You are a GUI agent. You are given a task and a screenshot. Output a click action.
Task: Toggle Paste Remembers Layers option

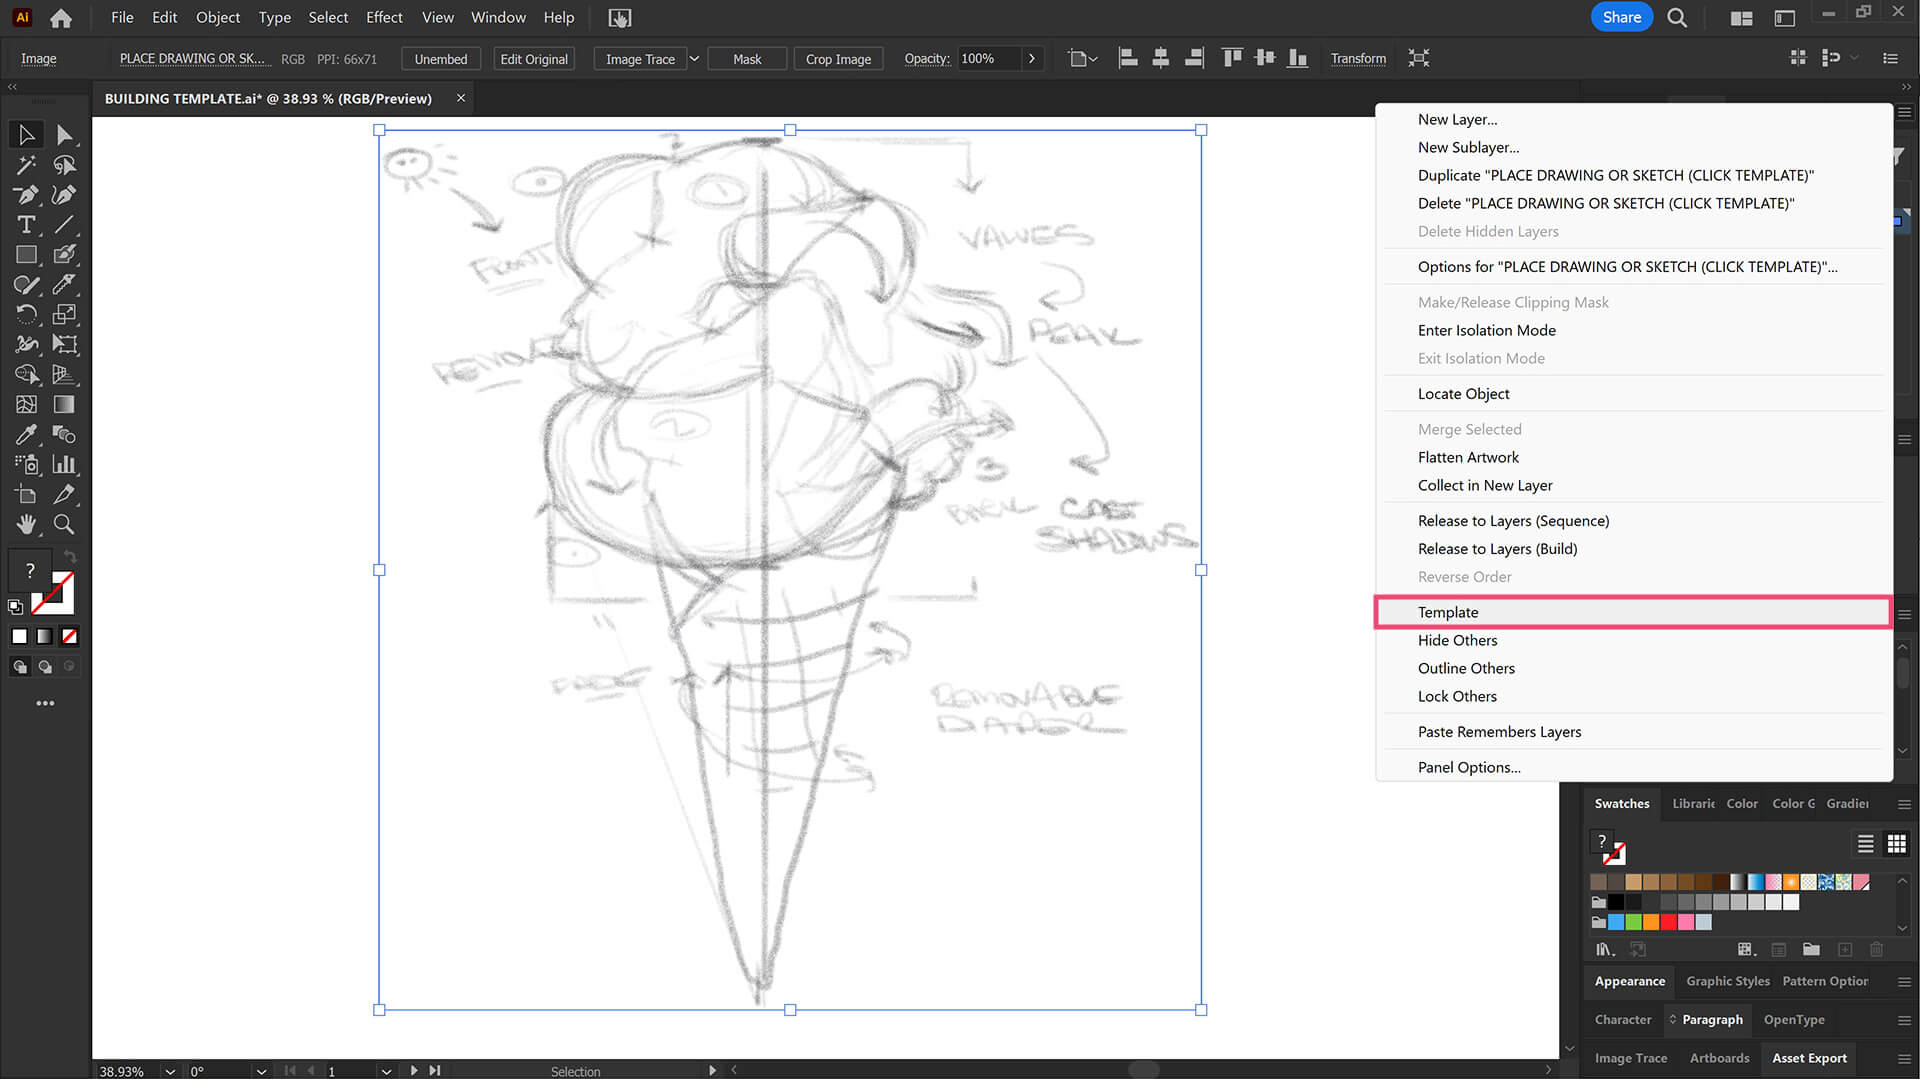[1633, 732]
